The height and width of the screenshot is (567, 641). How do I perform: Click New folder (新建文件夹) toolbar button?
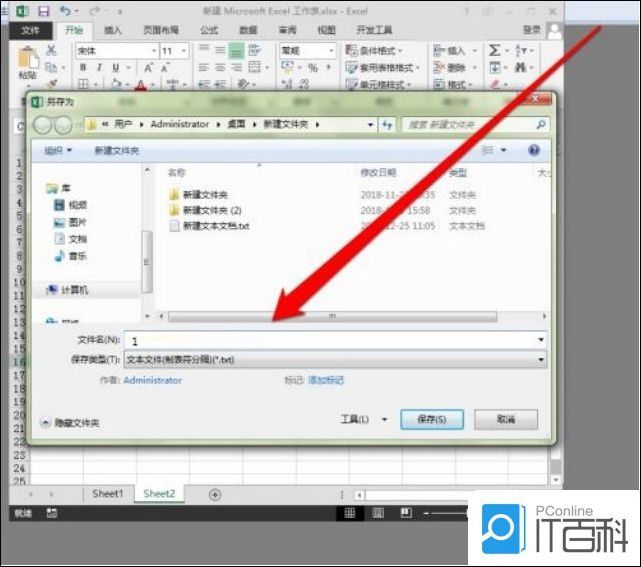point(117,150)
